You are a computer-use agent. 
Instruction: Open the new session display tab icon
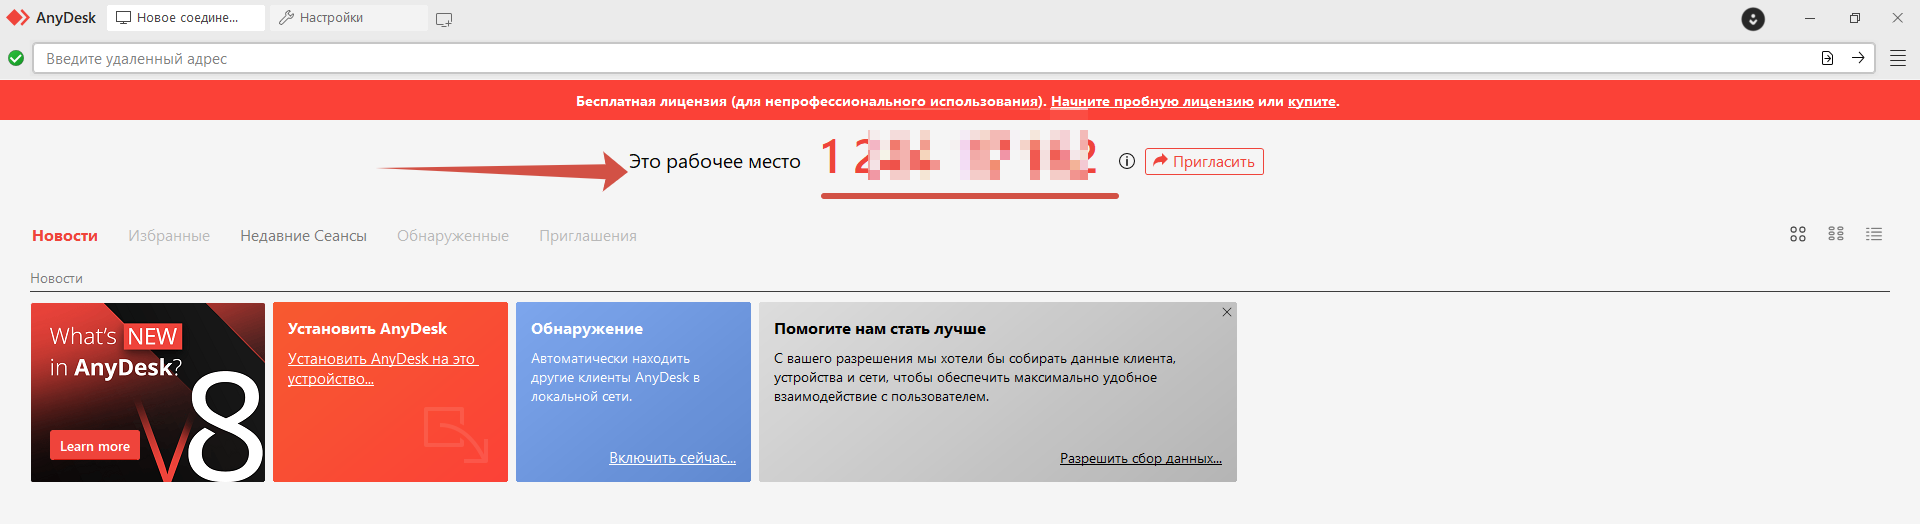point(444,19)
